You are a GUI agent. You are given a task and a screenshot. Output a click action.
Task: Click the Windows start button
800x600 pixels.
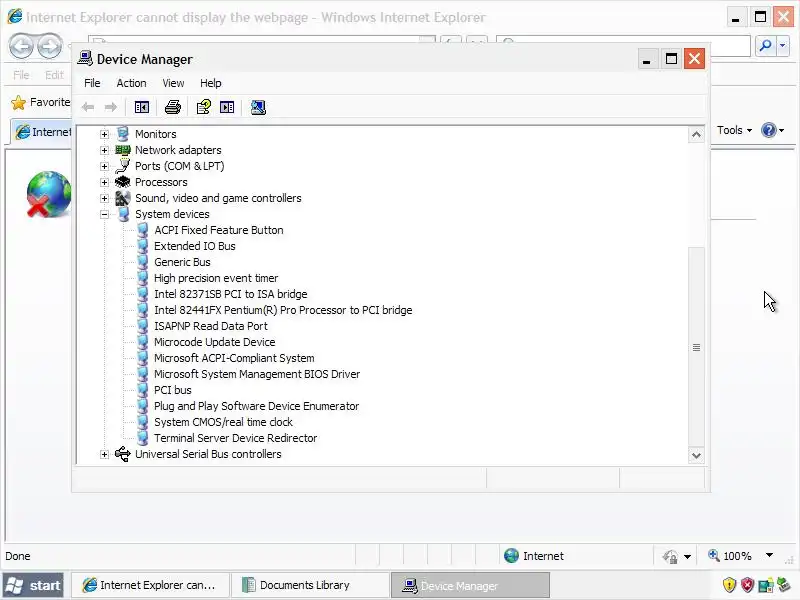[33, 585]
